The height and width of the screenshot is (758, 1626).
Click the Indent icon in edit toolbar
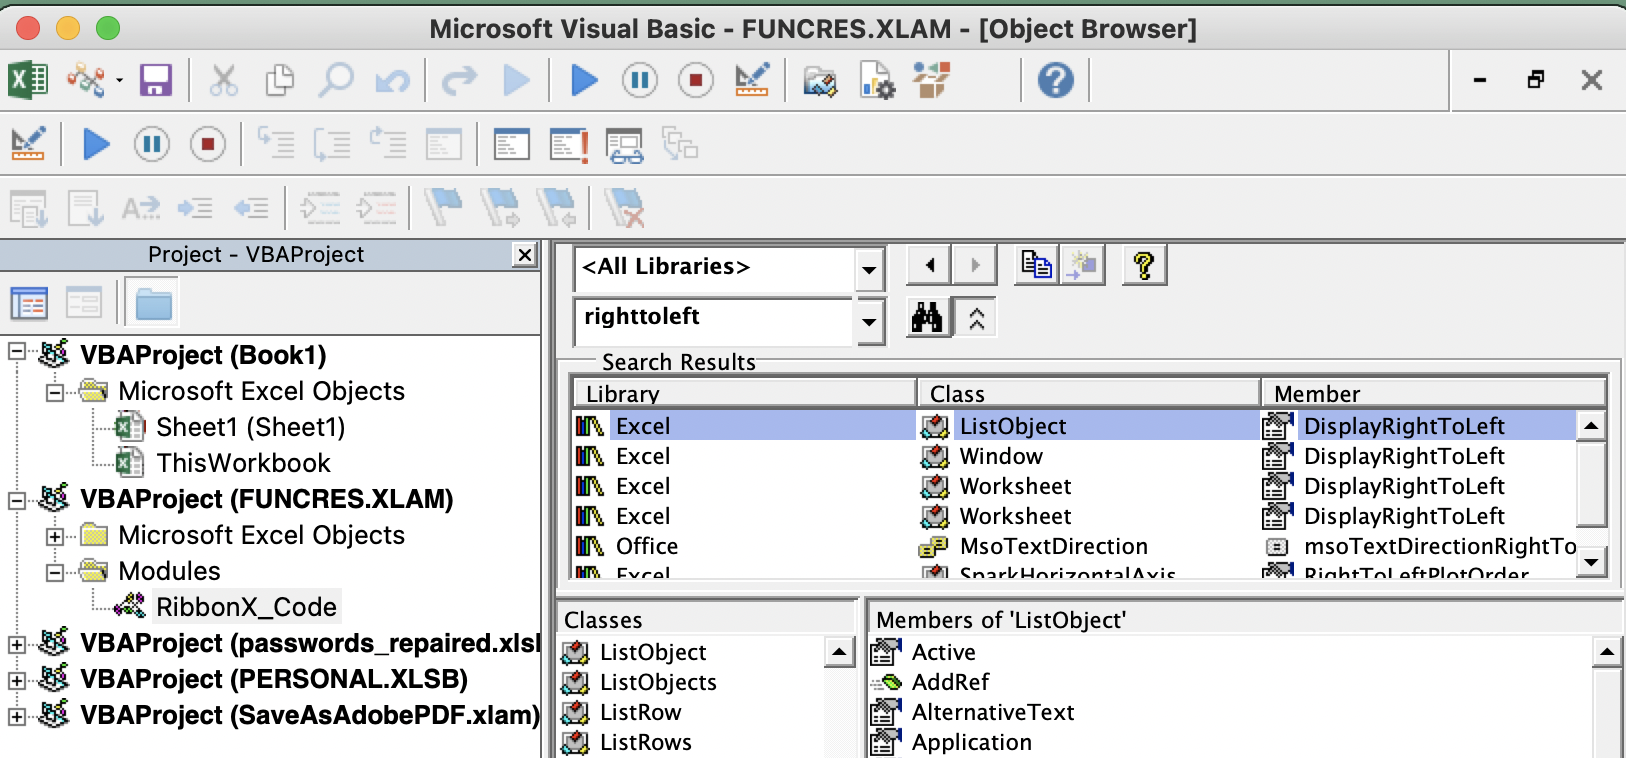tap(195, 208)
